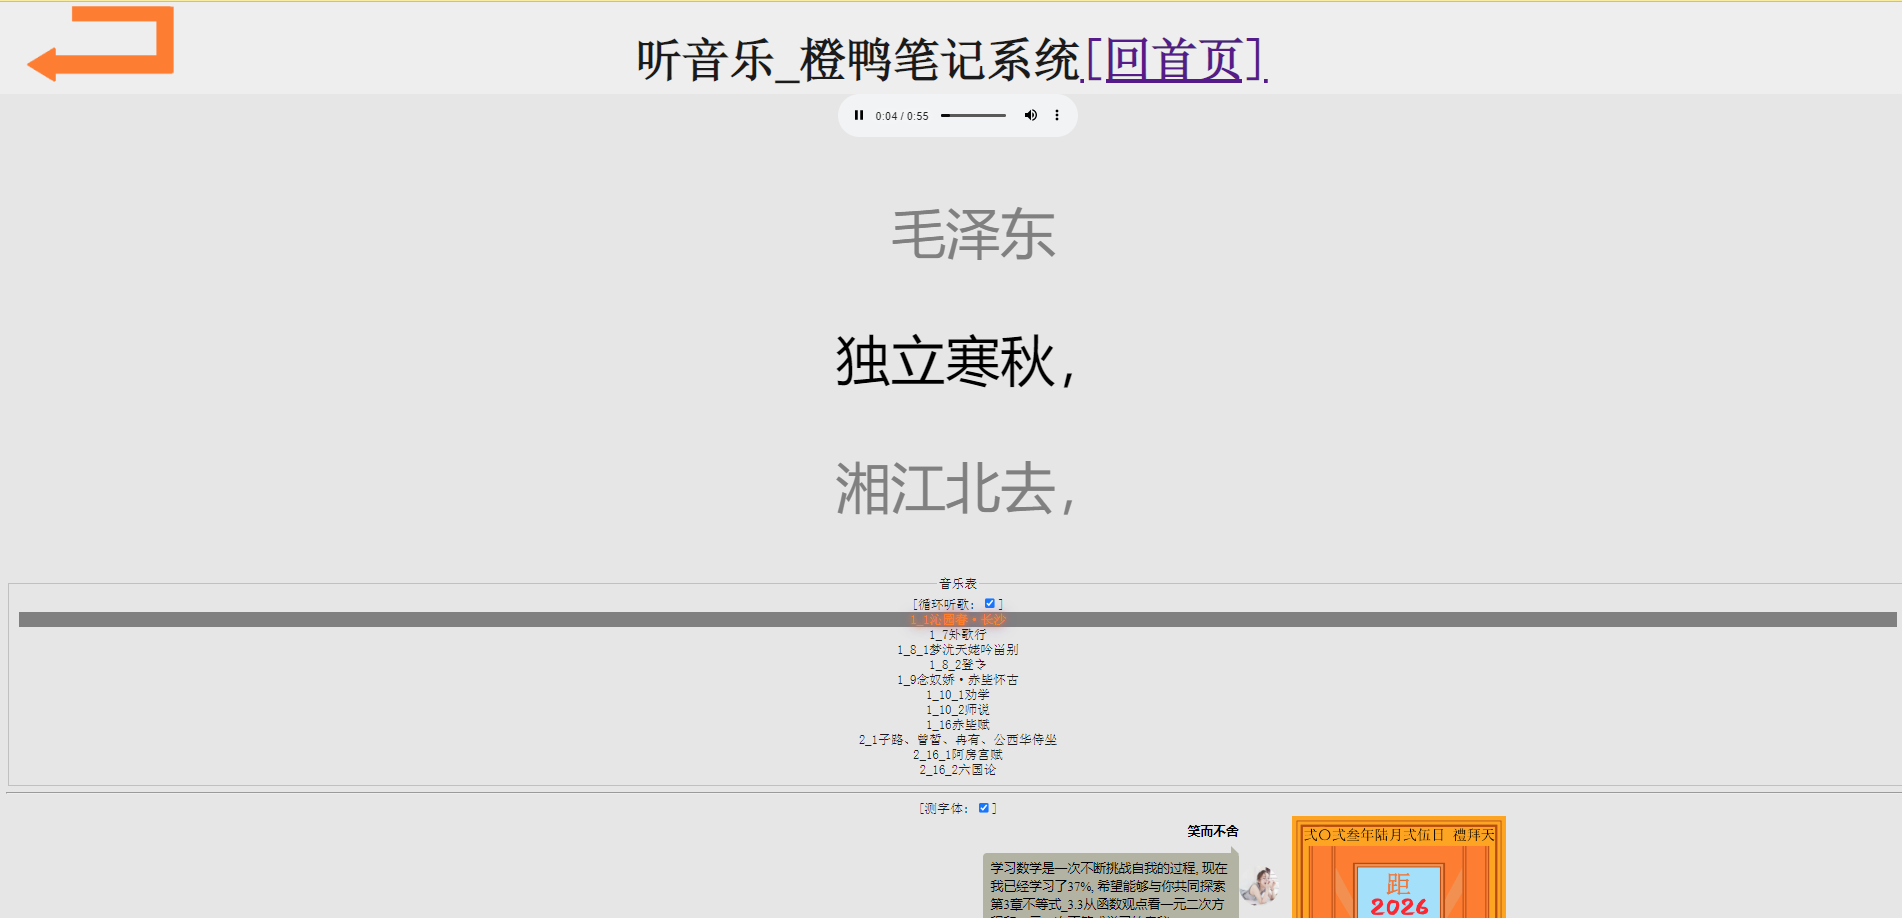Image resolution: width=1902 pixels, height=918 pixels.
Task: Mute the track using the speaker icon
Action: [x=1031, y=115]
